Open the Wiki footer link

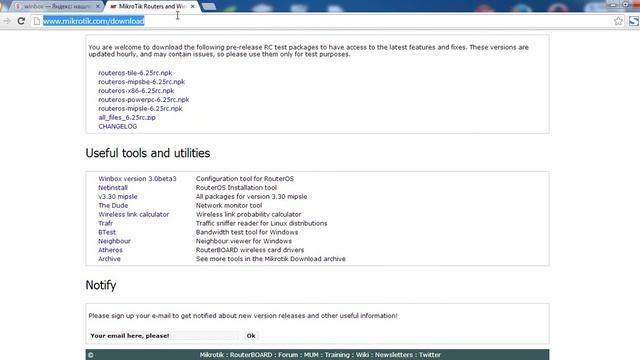tap(362, 355)
